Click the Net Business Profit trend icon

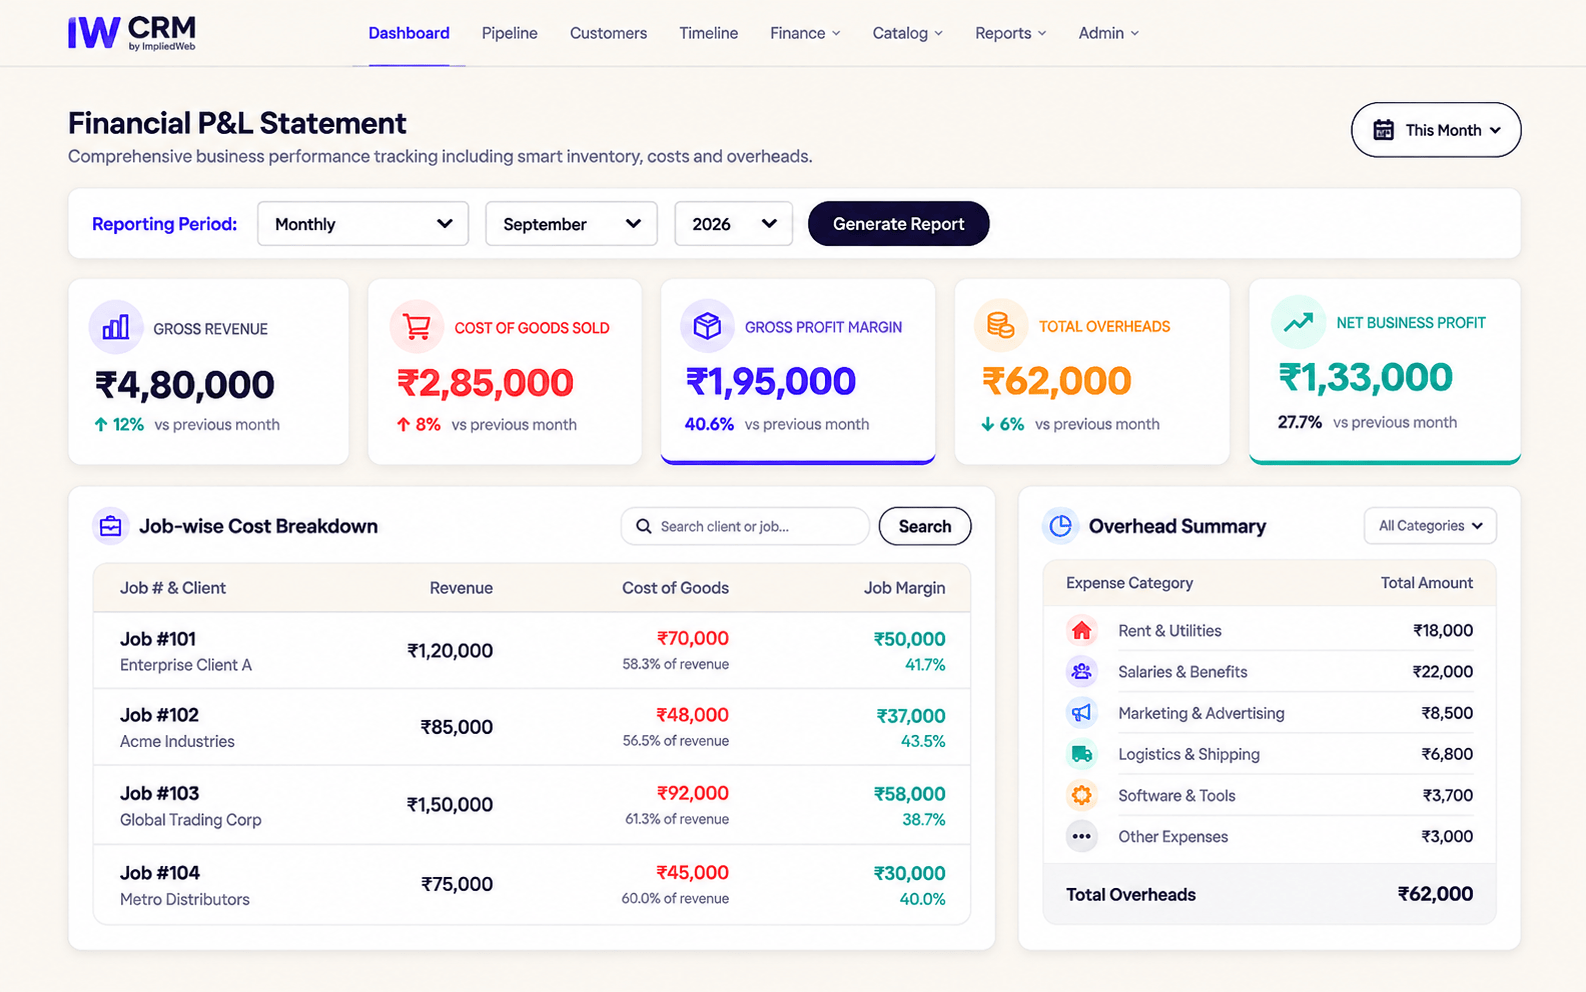[x=1298, y=322]
